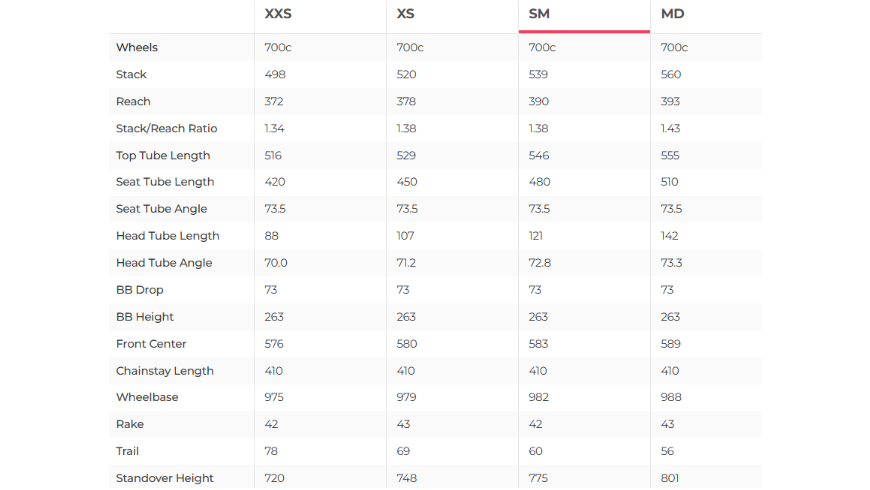The image size is (870, 490).
Task: Select the XS size column header
Action: [x=405, y=14]
